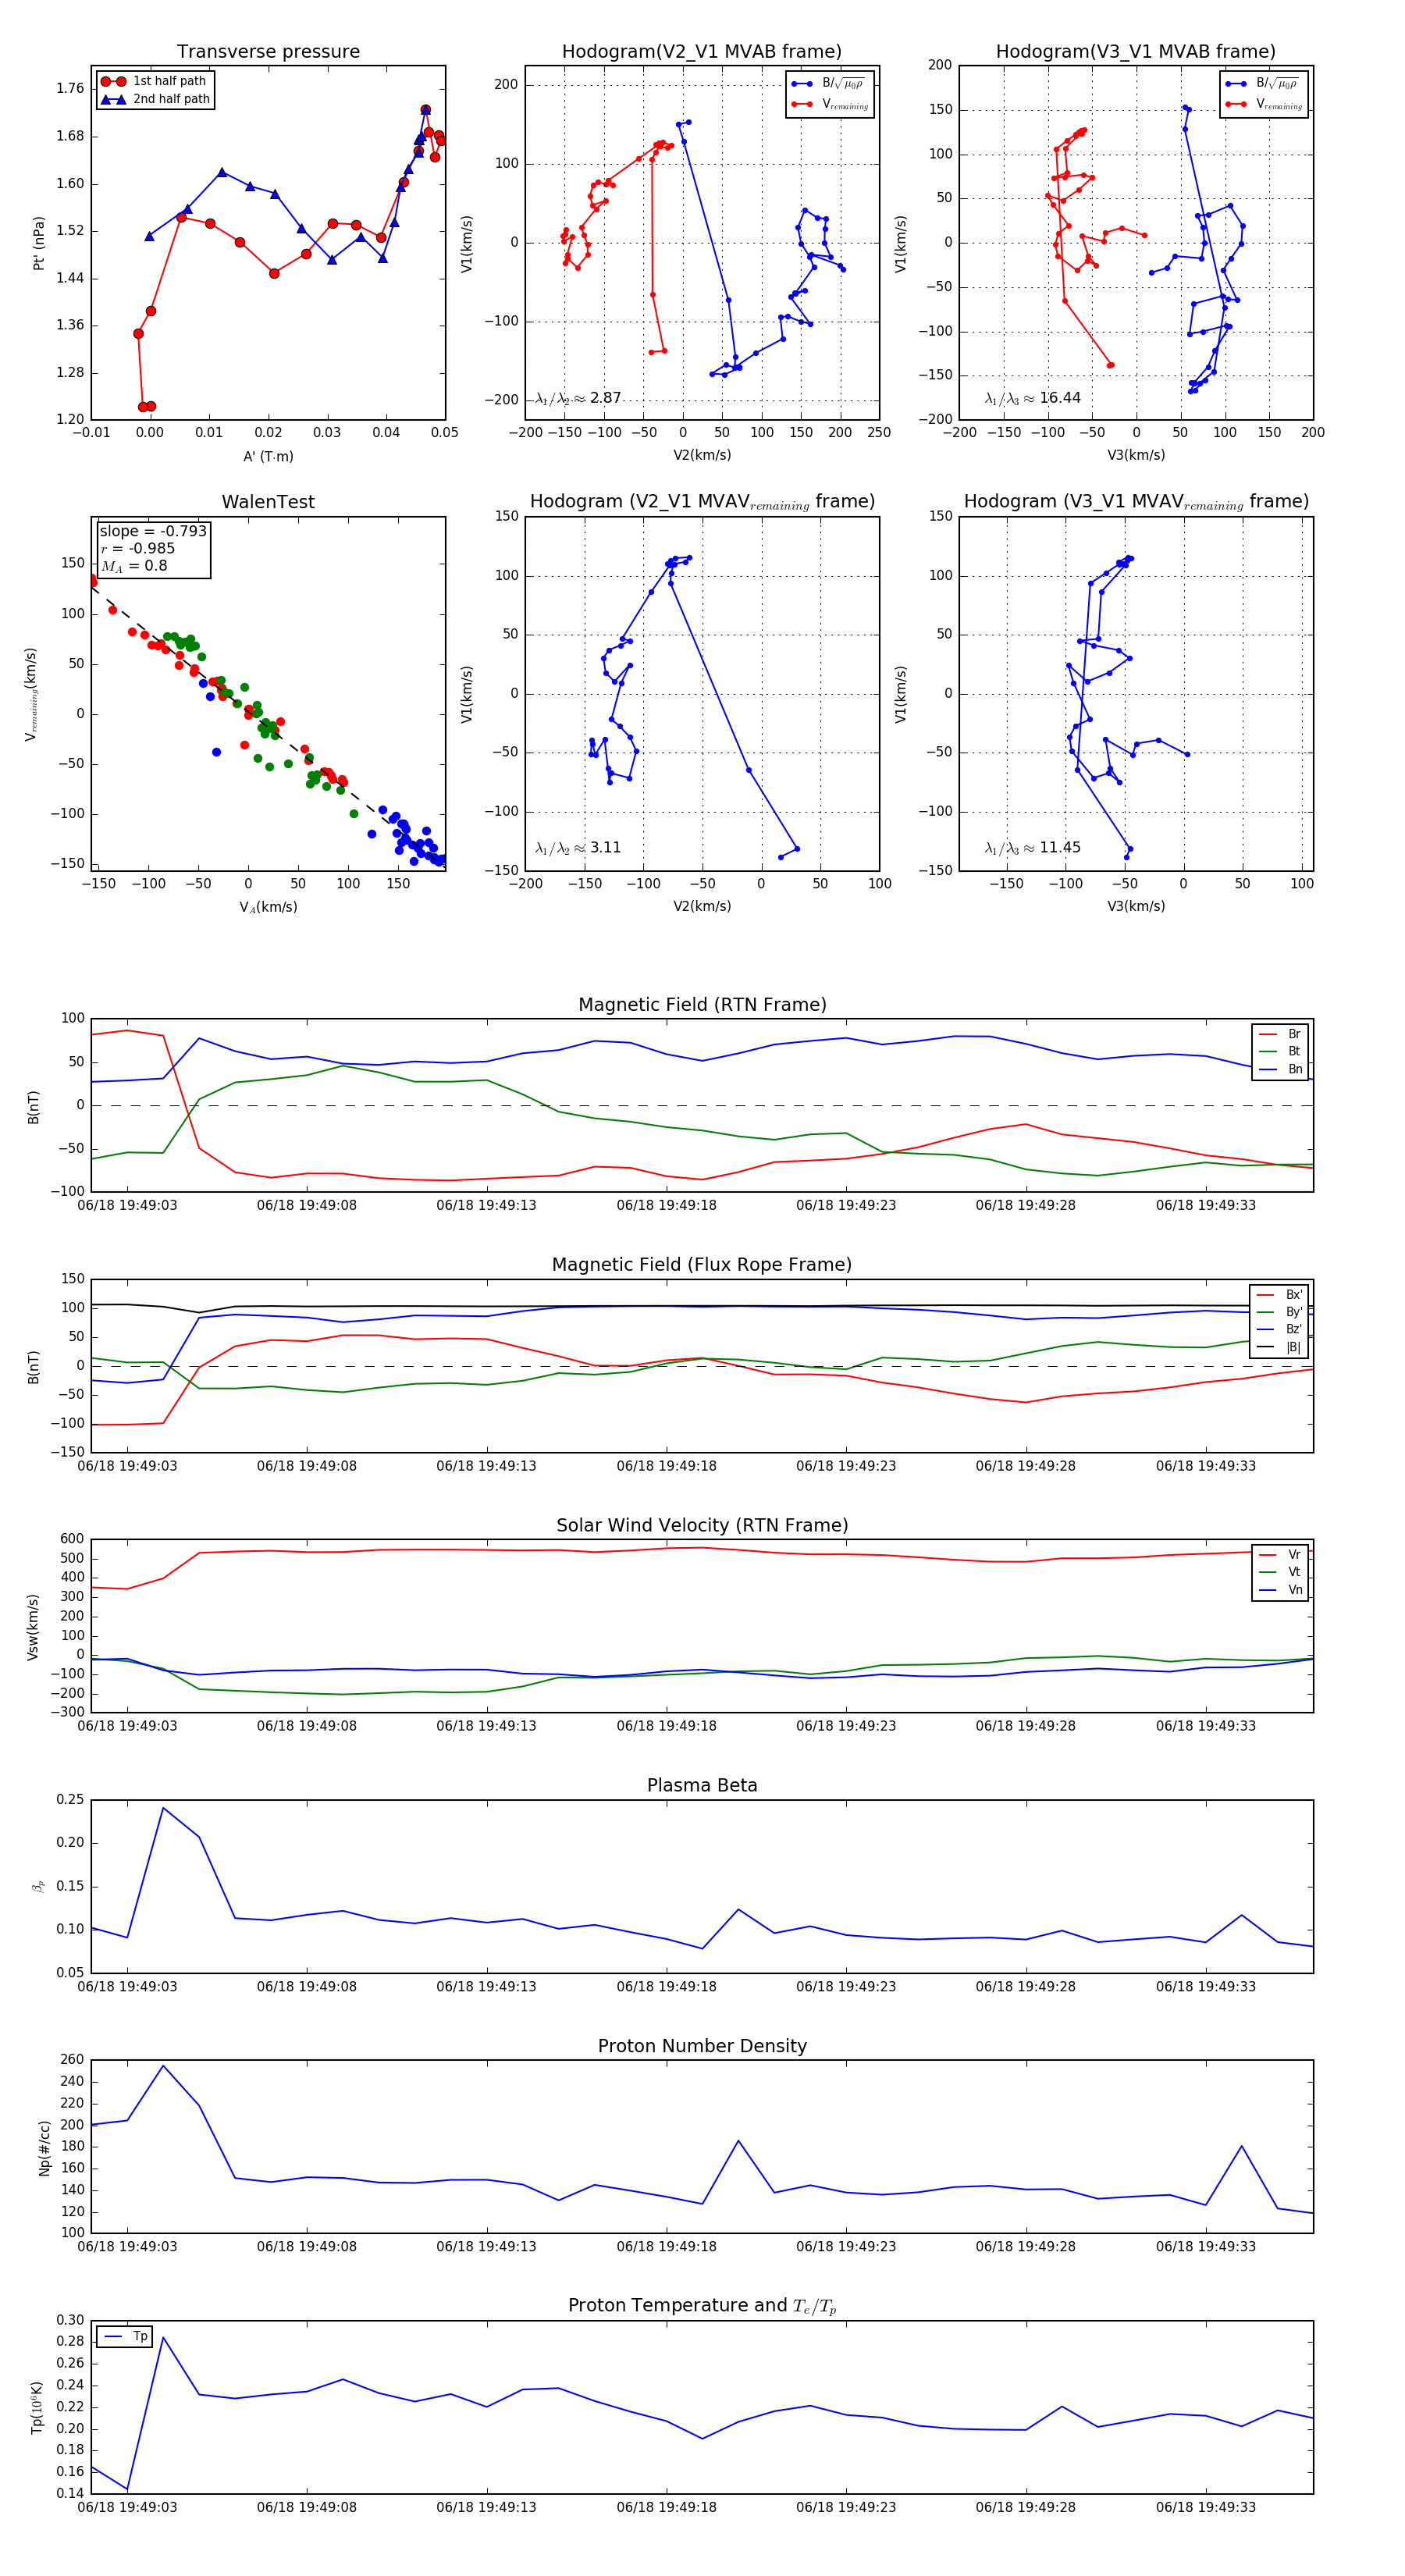
Task: Select 'Br' legend entry in RTN magnetic plot
Action: 1280,1034
